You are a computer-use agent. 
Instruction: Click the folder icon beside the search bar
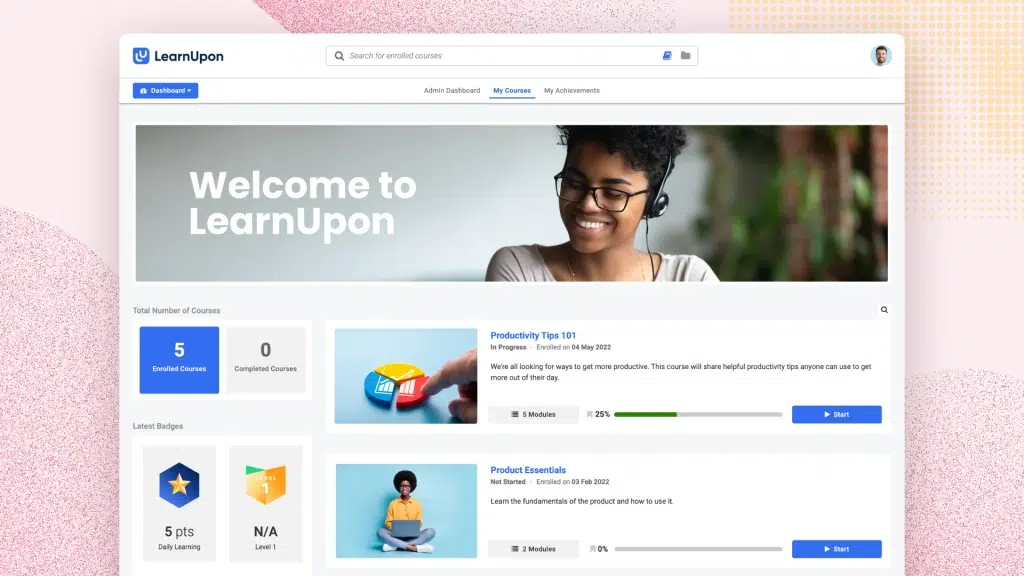[x=686, y=56]
